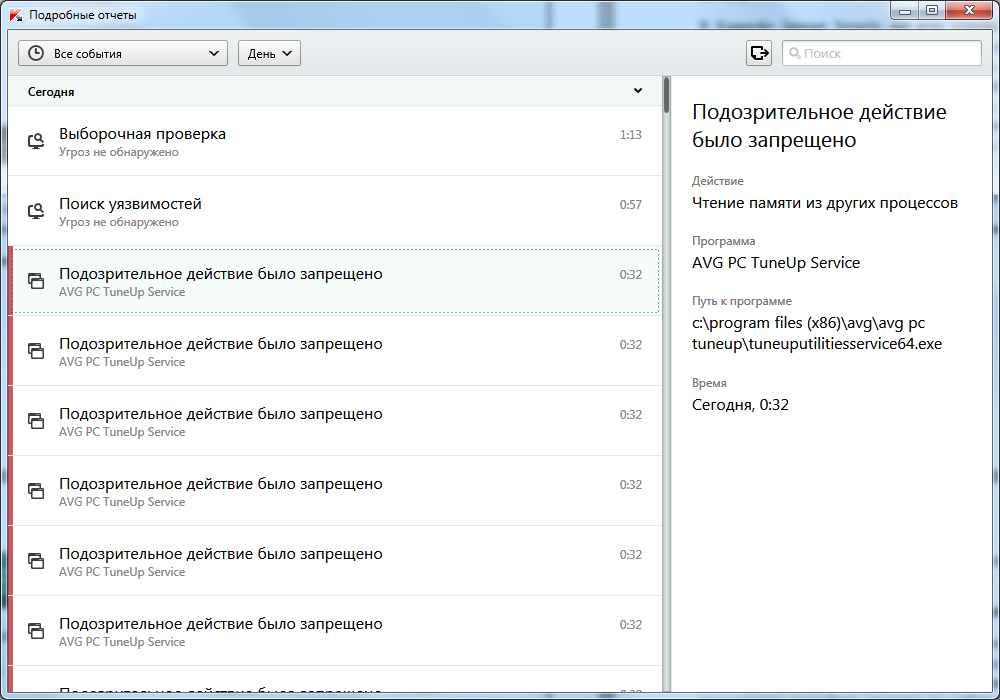Screen dimensions: 1000x700
Task: Click the scan icon beside Поиск уязвимостей
Action: point(36,211)
